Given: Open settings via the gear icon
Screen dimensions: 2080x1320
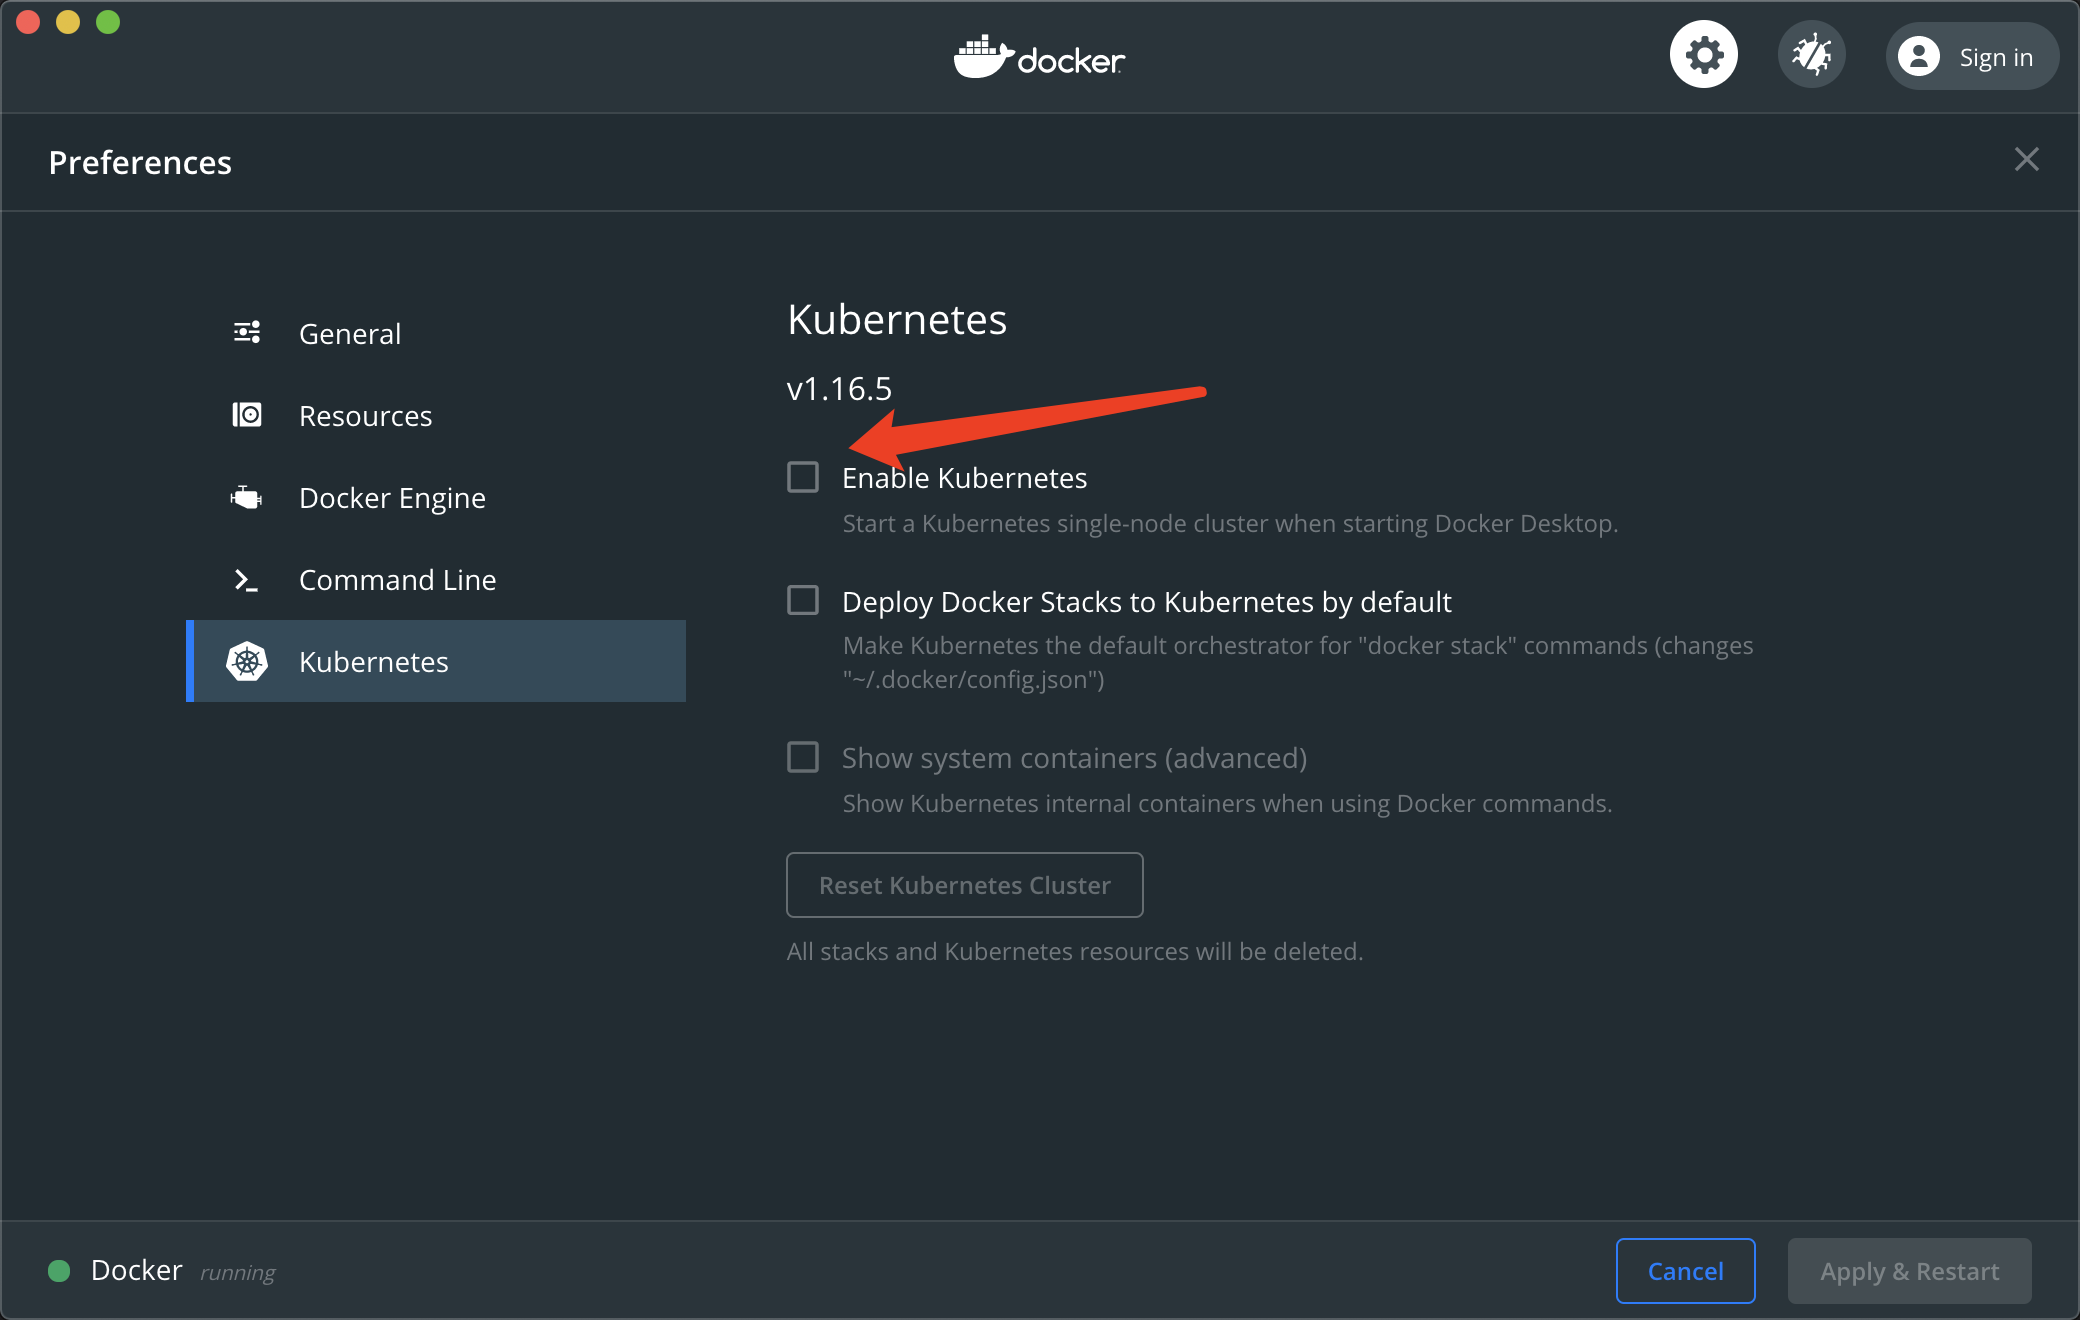Looking at the screenshot, I should [1703, 55].
